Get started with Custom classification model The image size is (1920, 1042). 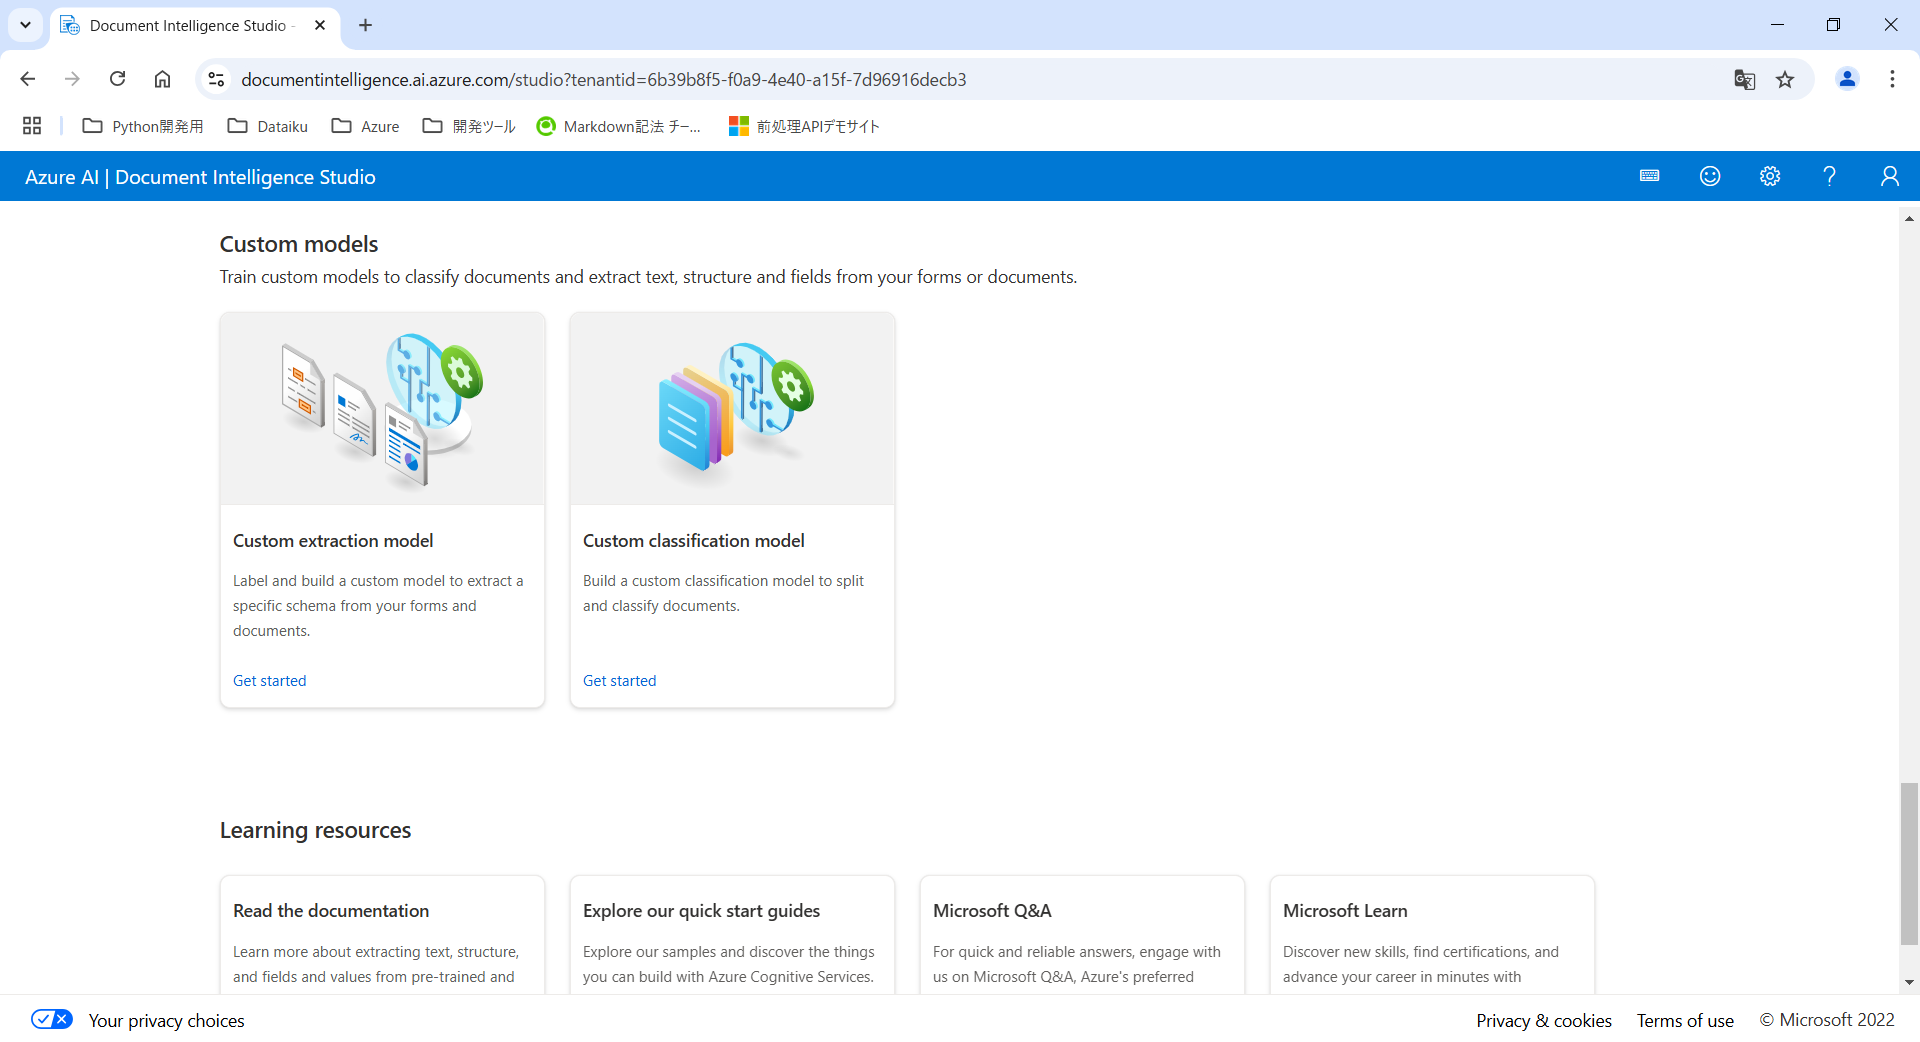pos(619,681)
